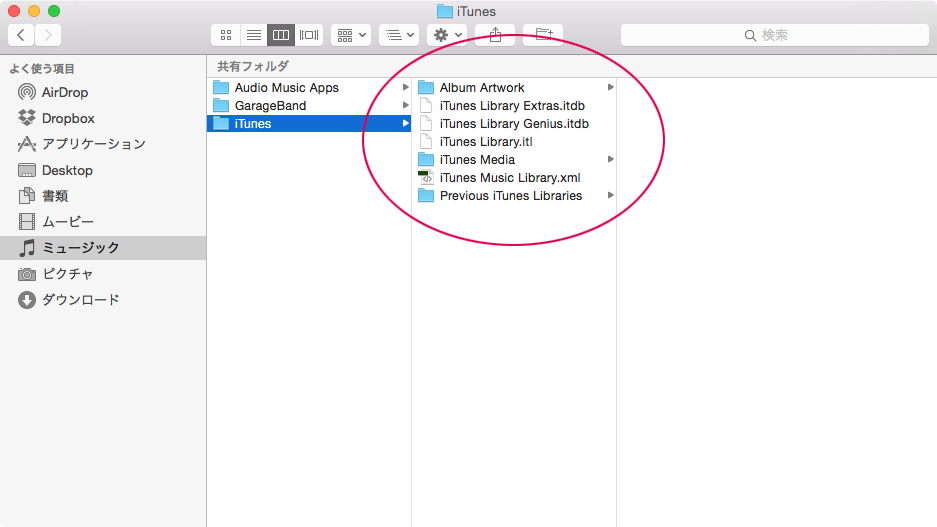Open the item grouping dropdown
The image size is (937, 527).
[x=351, y=35]
